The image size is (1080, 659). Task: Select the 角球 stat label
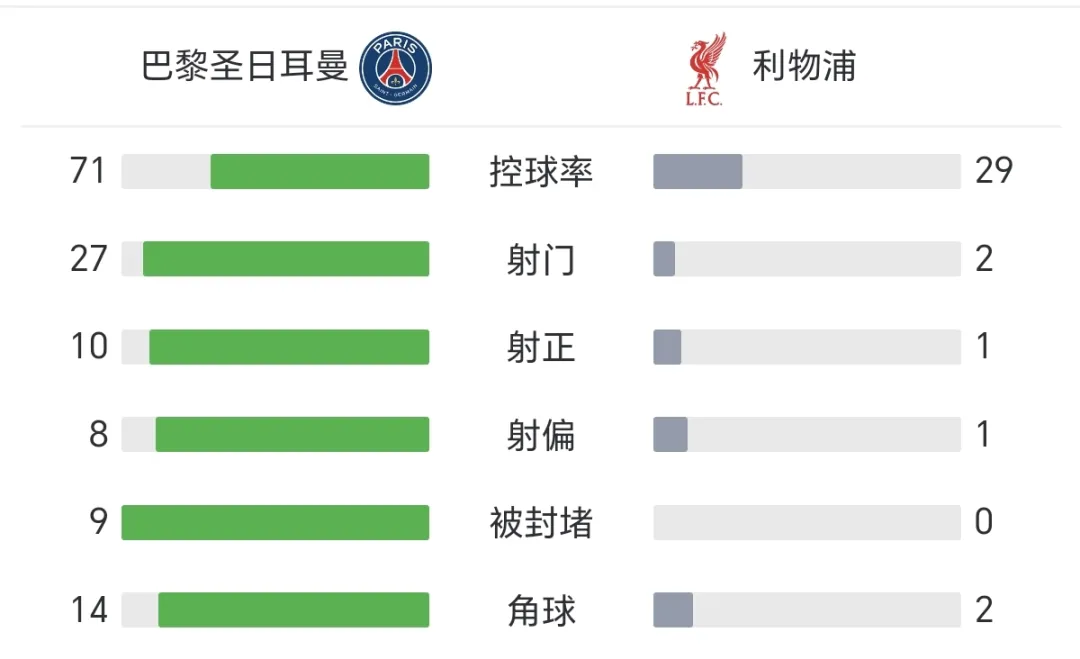point(541,611)
